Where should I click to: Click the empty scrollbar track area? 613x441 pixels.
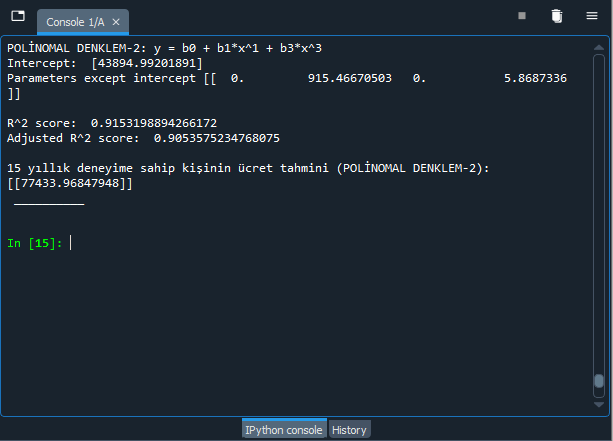[x=599, y=213]
